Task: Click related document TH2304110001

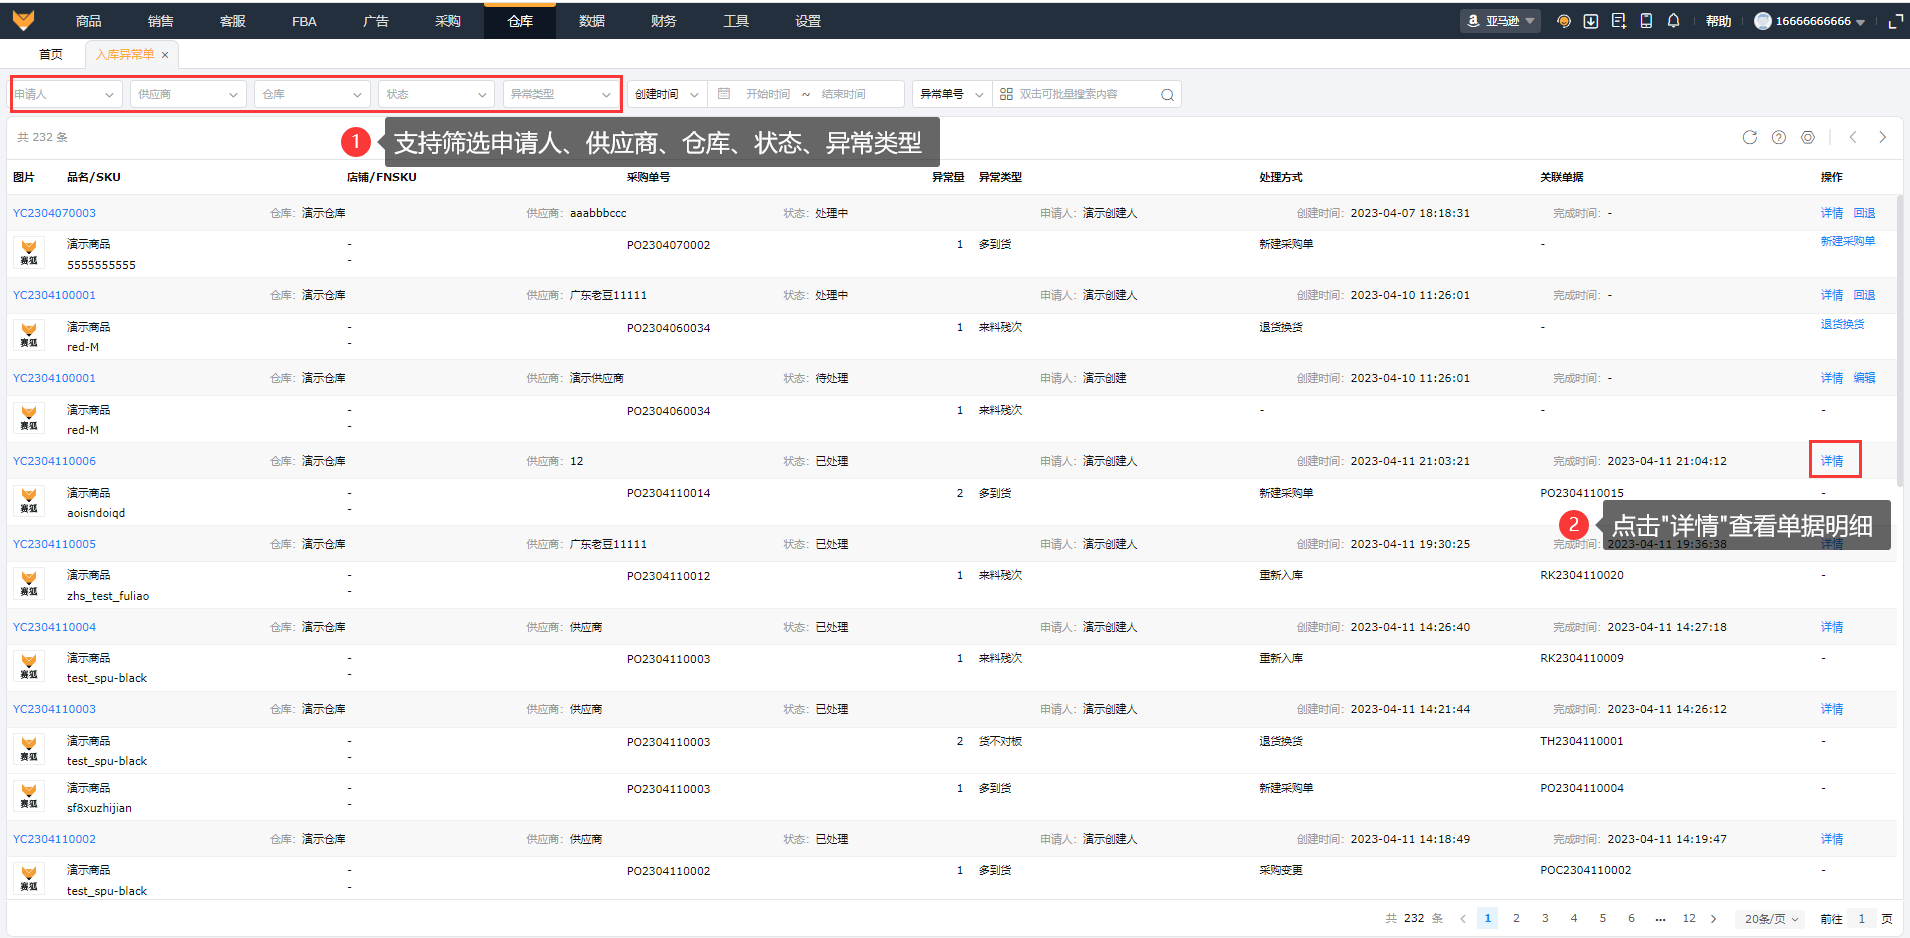Action: pyautogui.click(x=1582, y=741)
